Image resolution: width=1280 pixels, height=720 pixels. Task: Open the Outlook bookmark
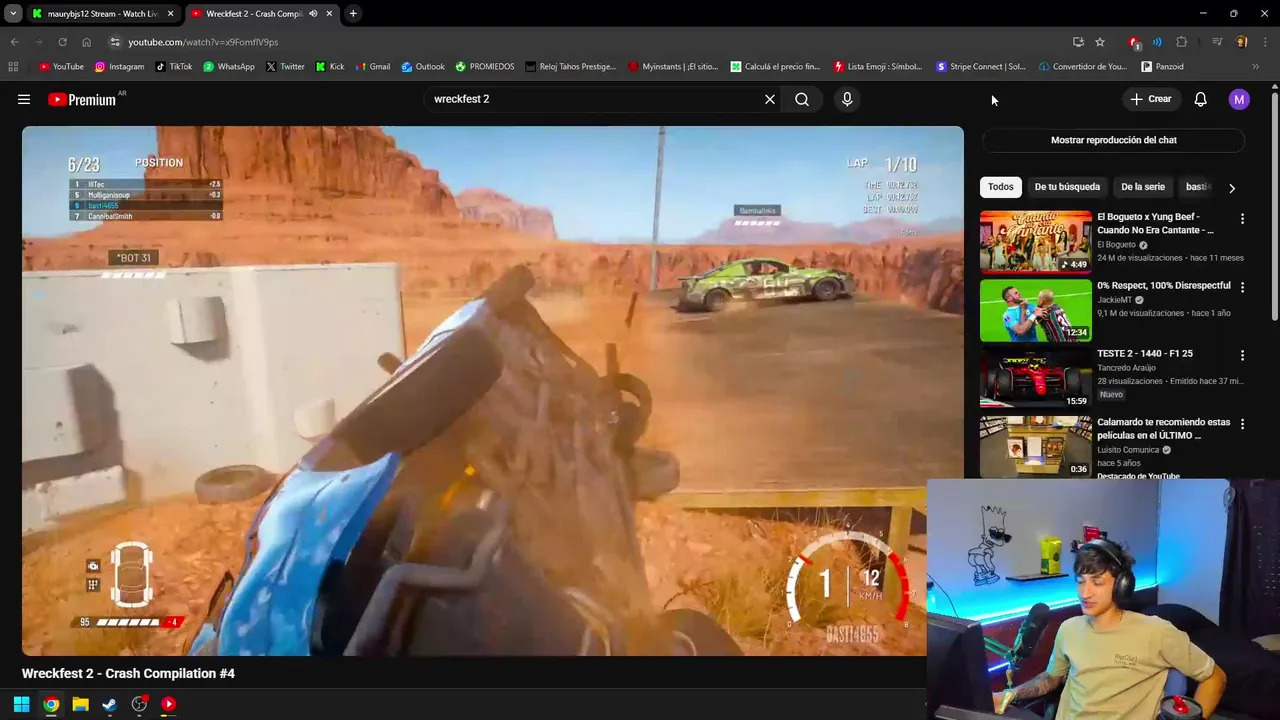[x=423, y=67]
